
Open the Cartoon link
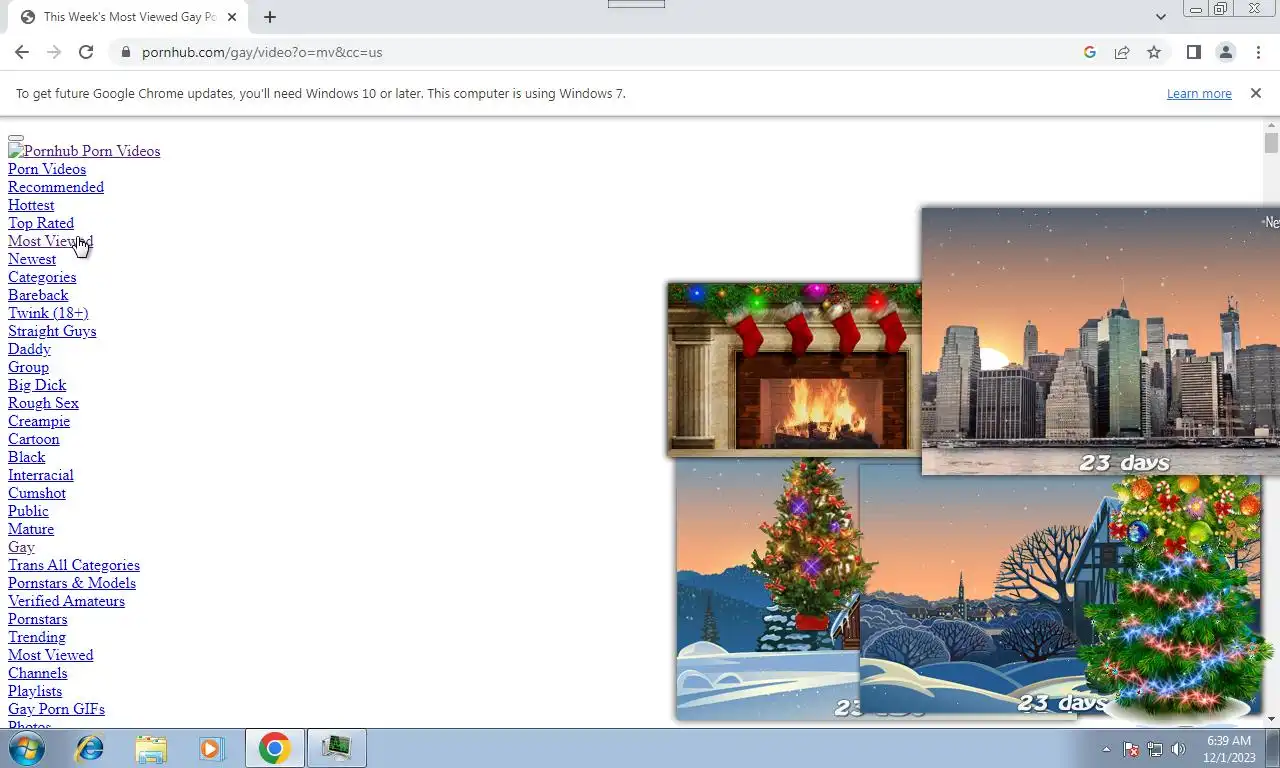click(34, 439)
